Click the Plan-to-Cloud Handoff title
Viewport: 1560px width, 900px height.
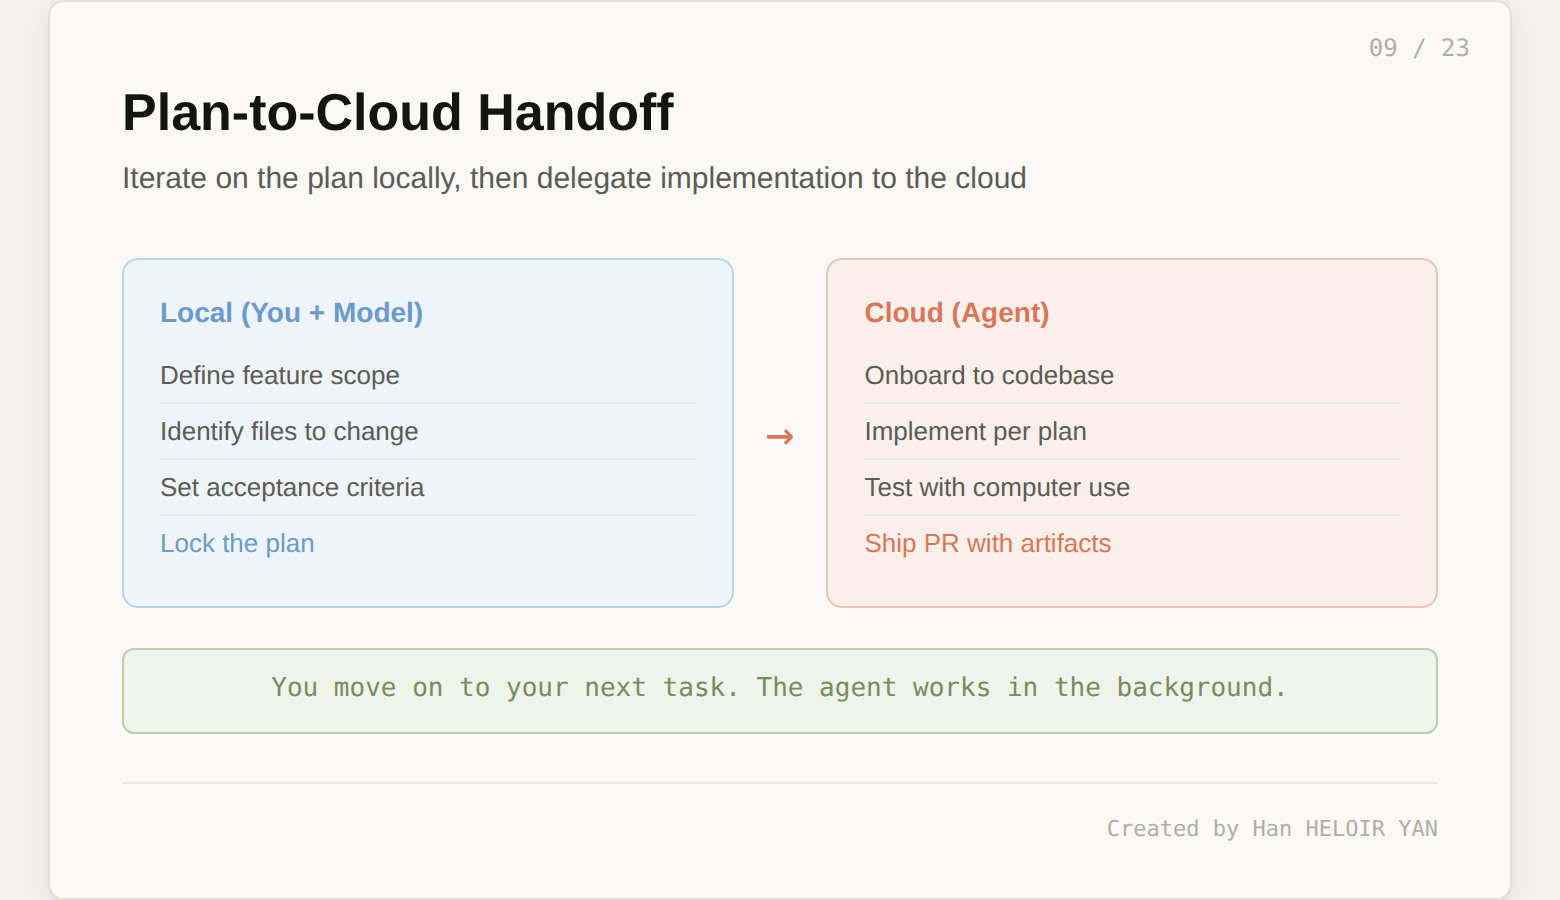(397, 112)
